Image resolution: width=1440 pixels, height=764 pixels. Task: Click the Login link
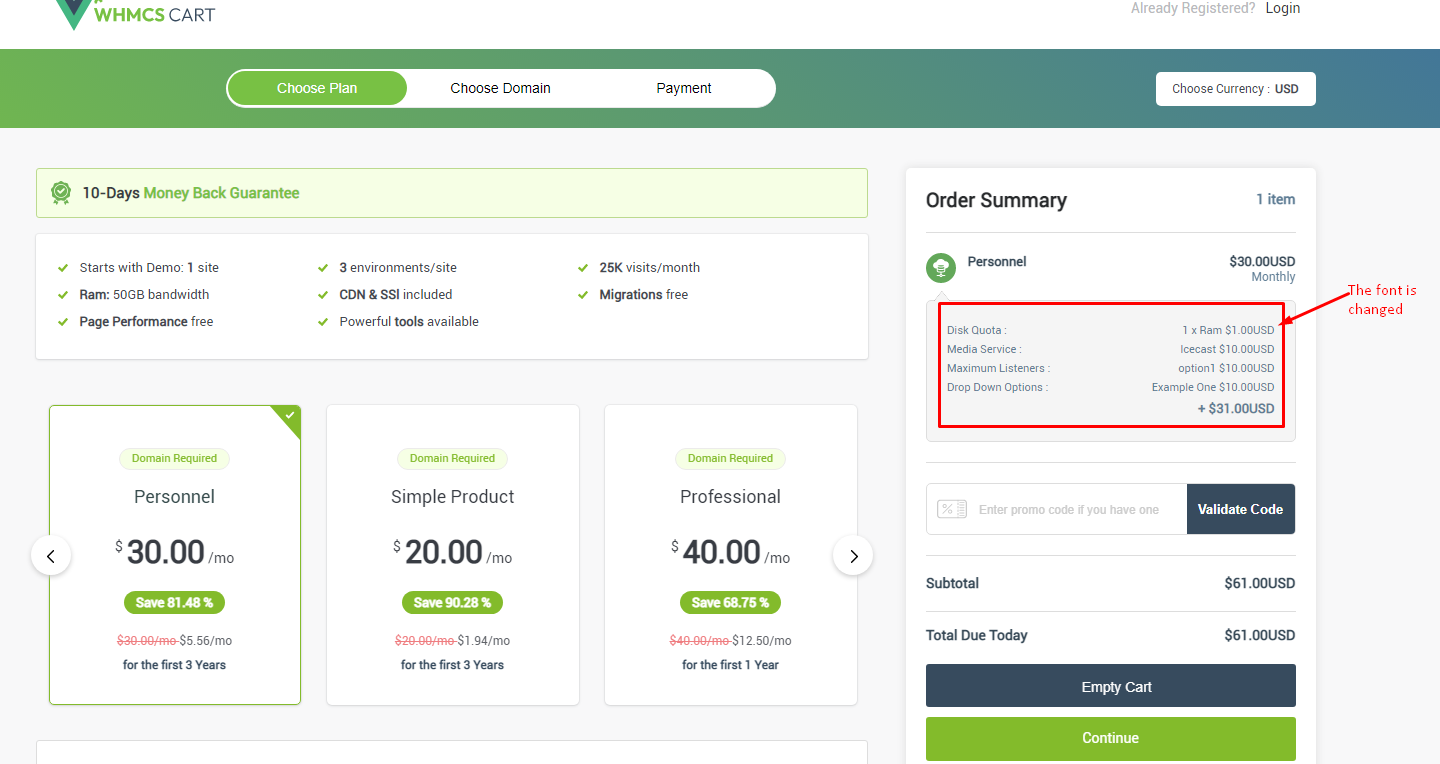[1282, 8]
